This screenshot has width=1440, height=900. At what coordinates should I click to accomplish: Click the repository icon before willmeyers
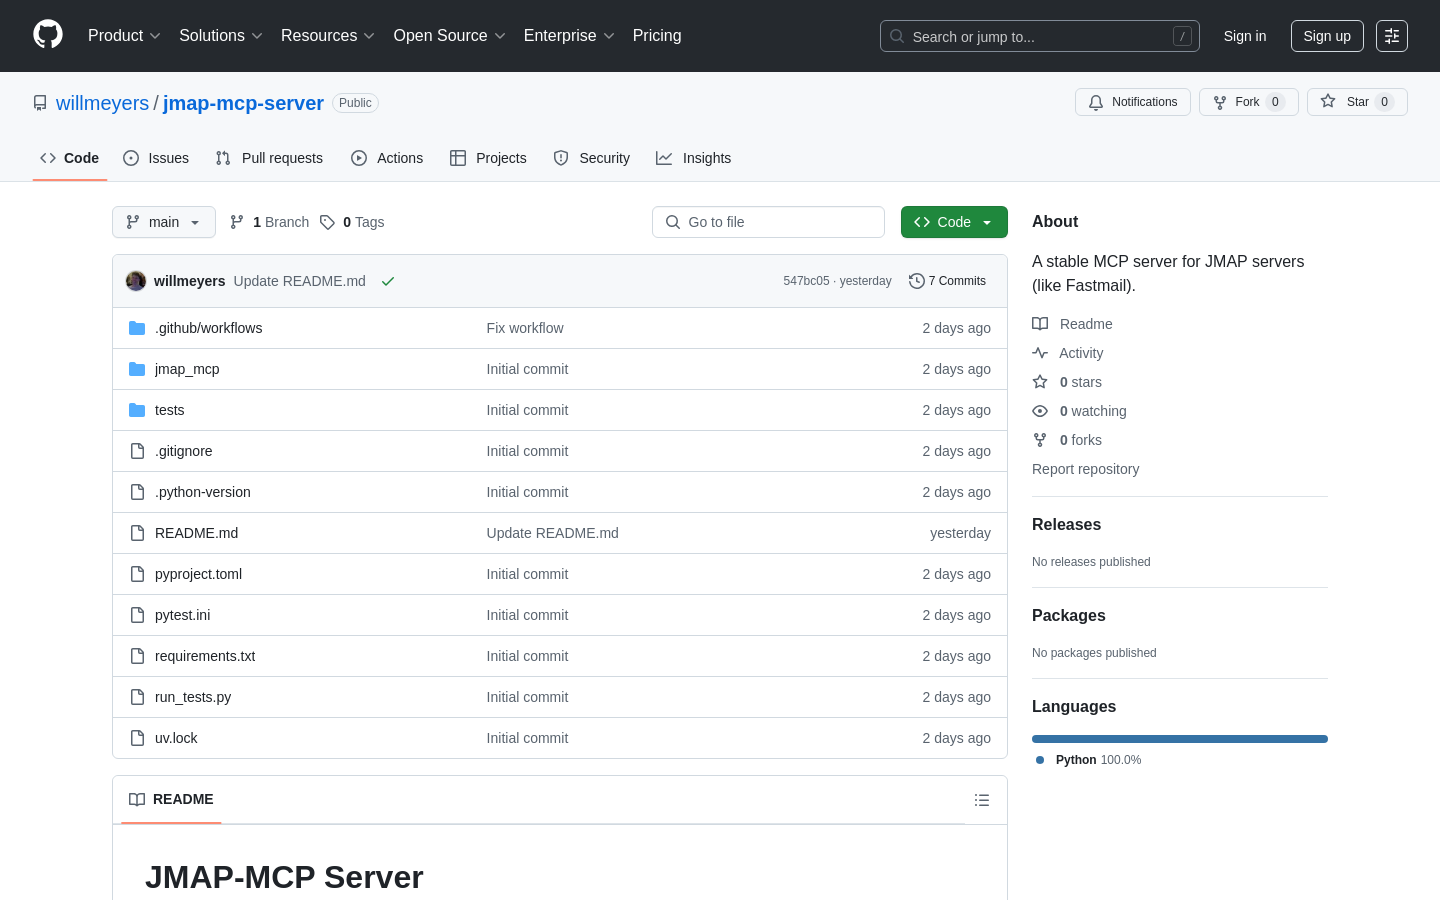coord(40,103)
